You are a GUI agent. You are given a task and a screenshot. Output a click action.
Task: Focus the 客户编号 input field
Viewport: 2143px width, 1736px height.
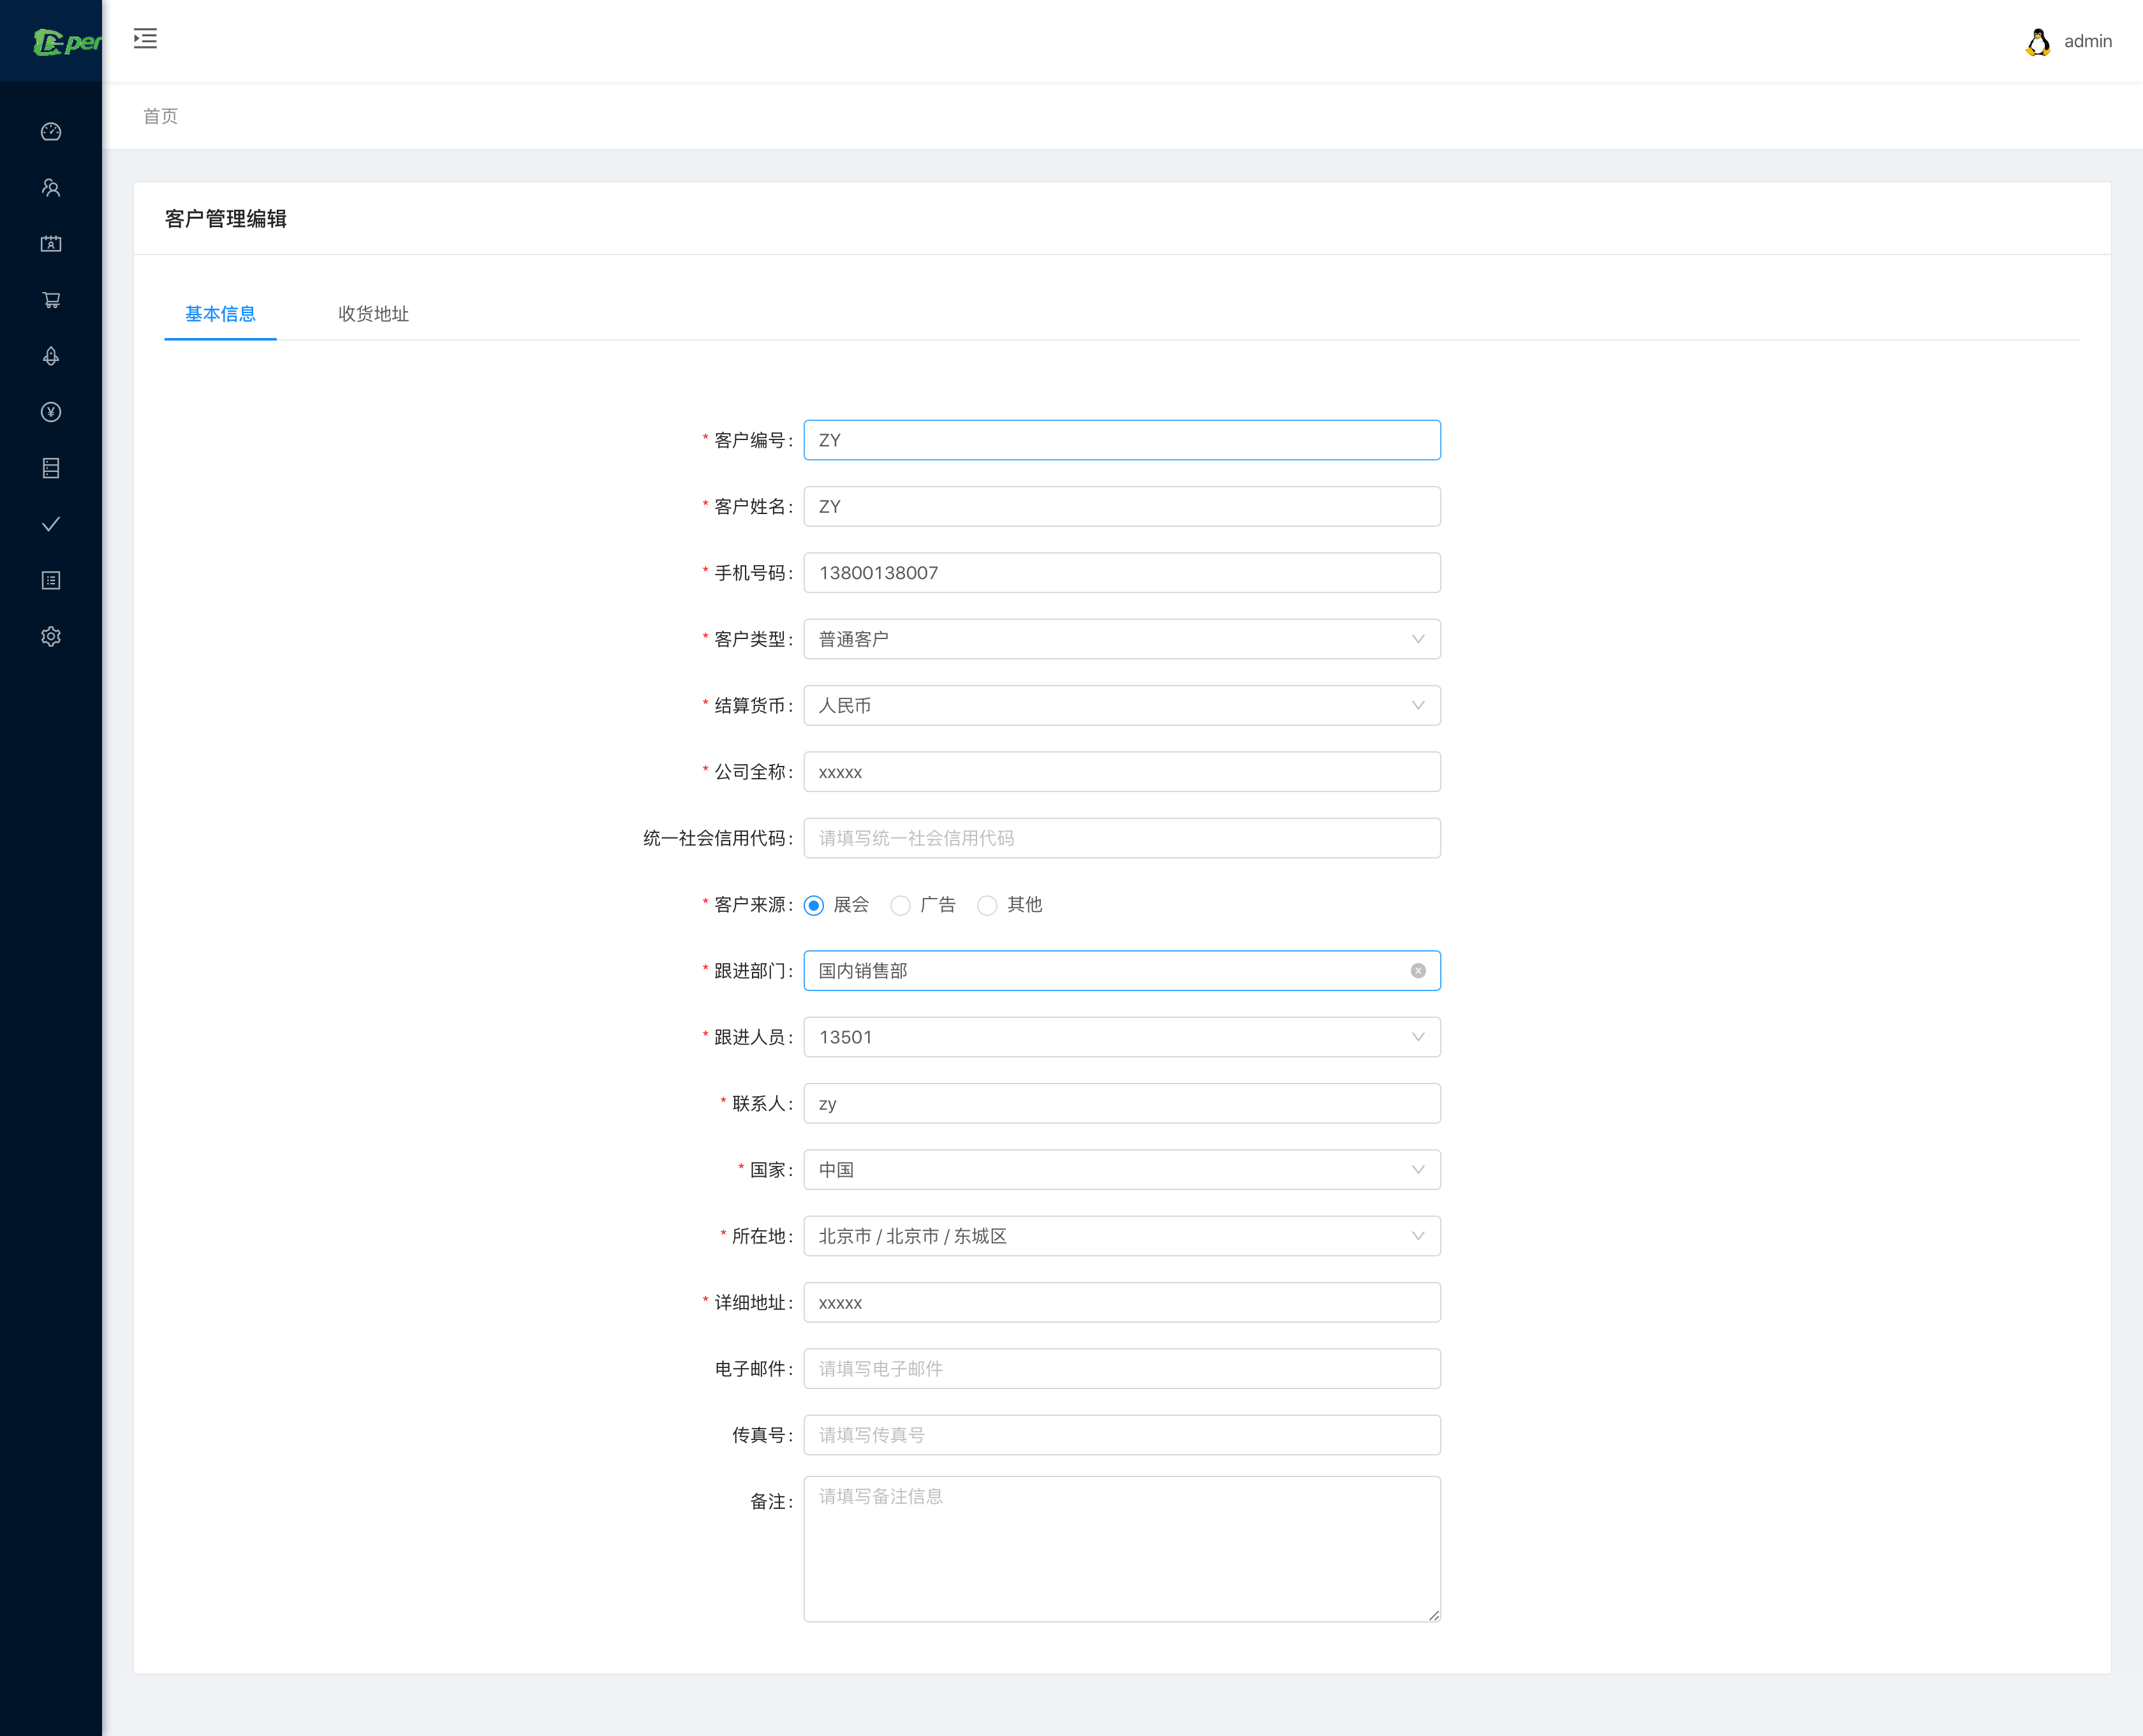coord(1122,440)
